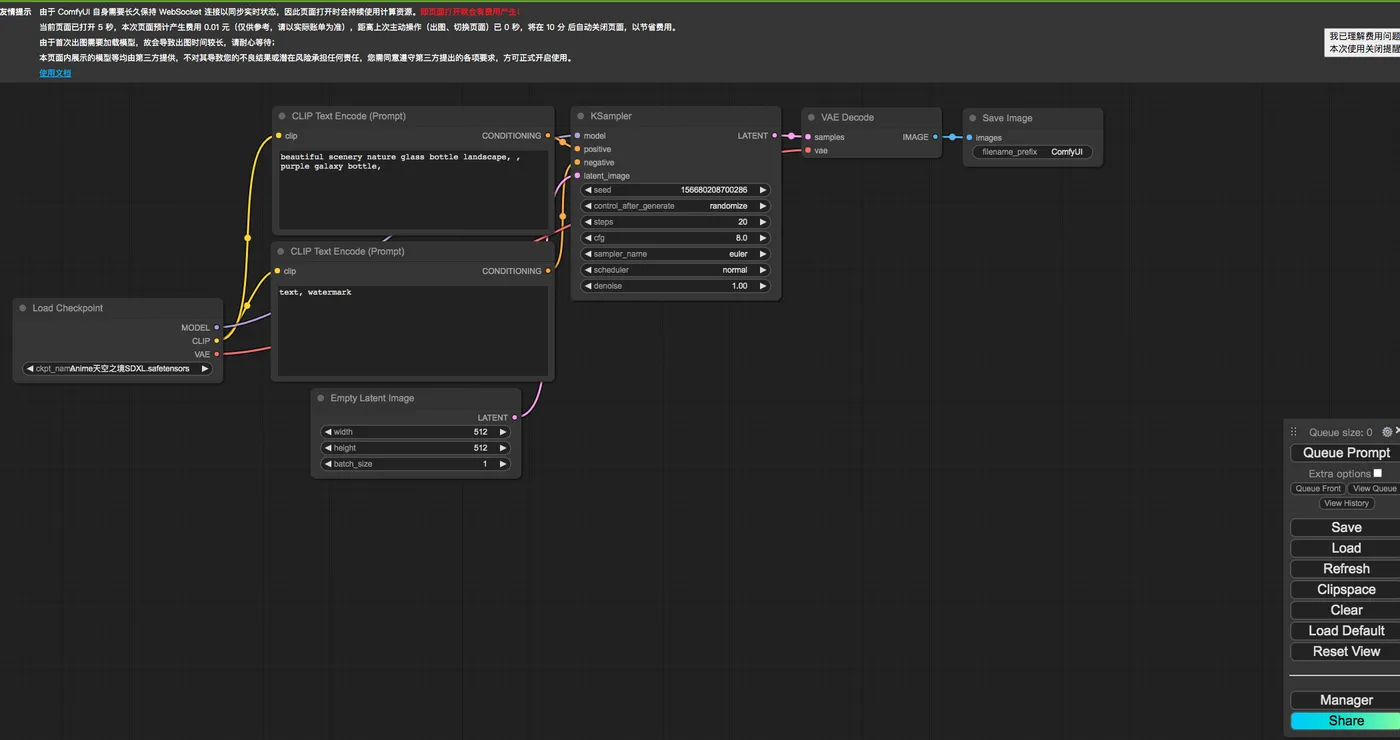
Task: Click the Queue Prompt button
Action: pyautogui.click(x=1346, y=453)
